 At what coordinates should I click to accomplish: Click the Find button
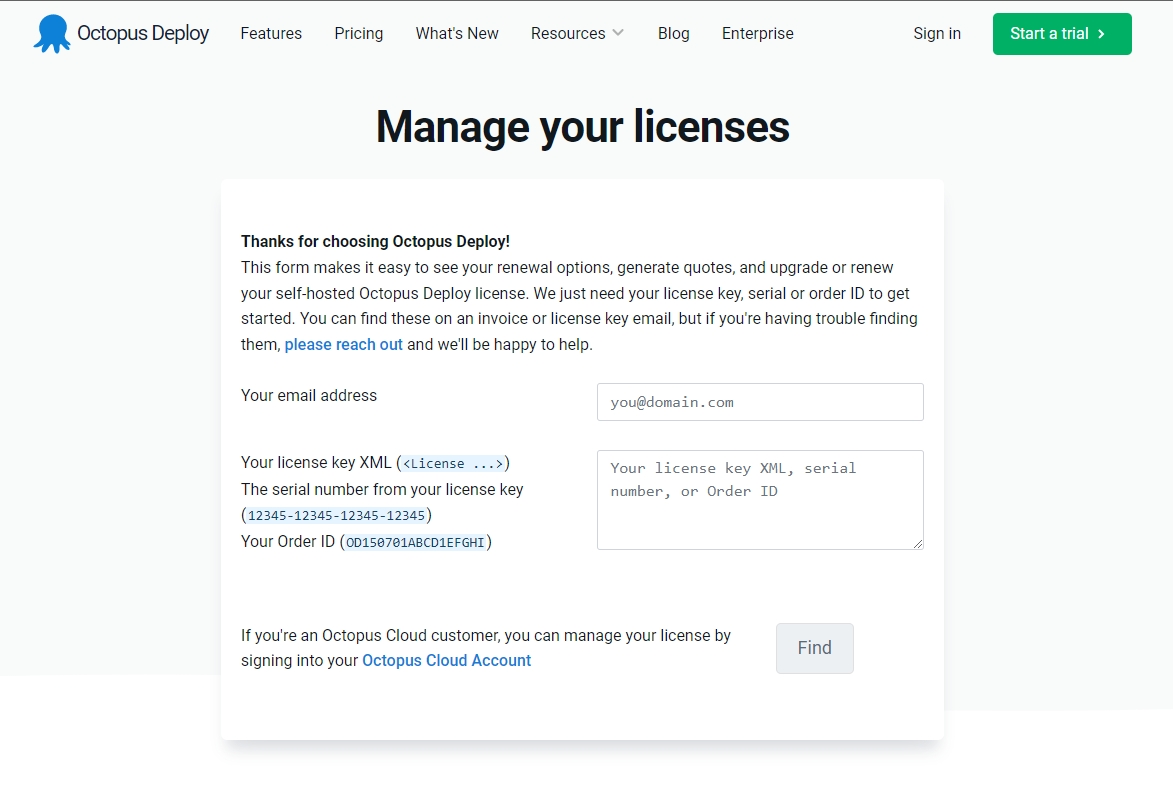coord(815,648)
